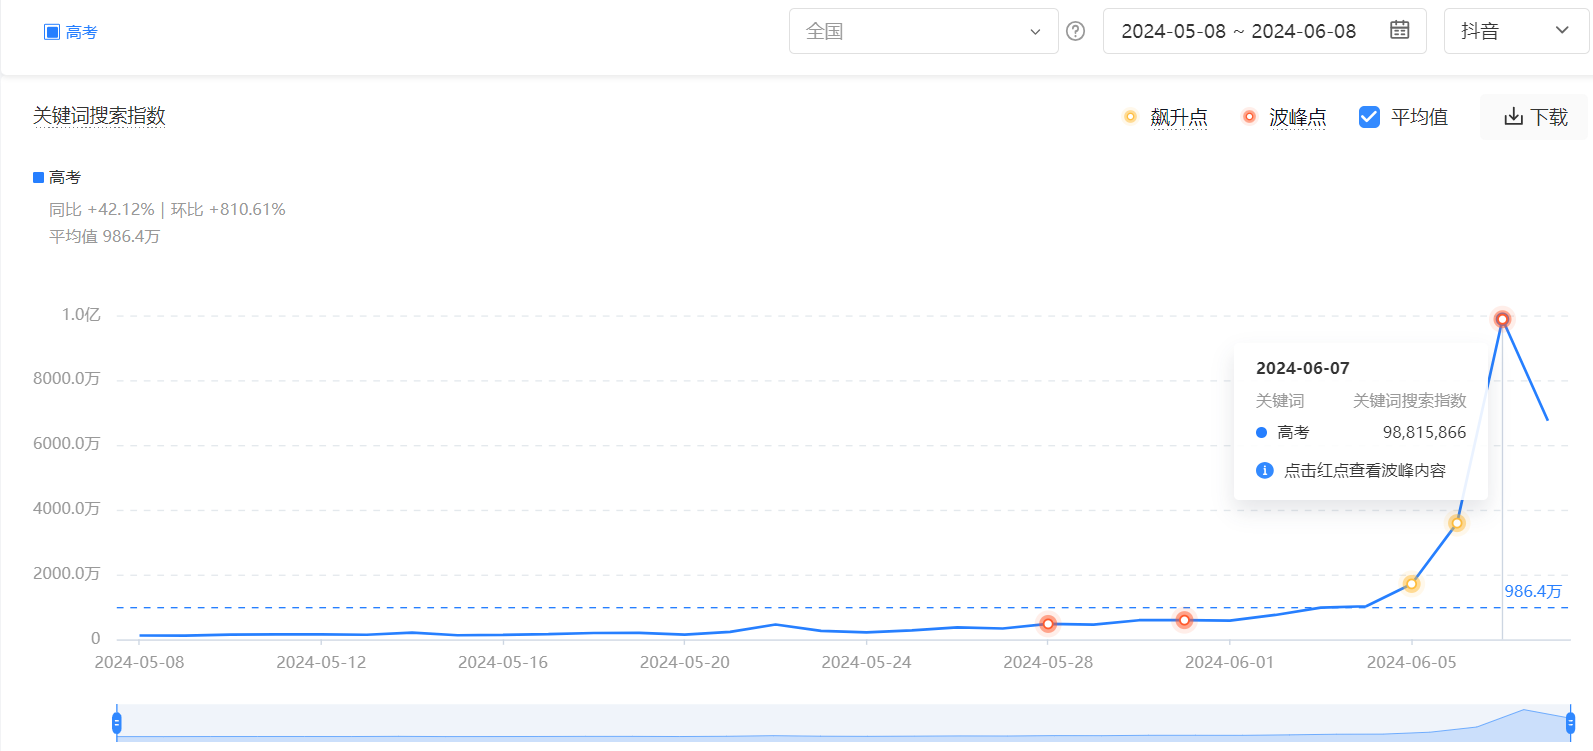Click the right handle of range slider
Image resolution: width=1593 pixels, height=751 pixels.
point(1570,722)
